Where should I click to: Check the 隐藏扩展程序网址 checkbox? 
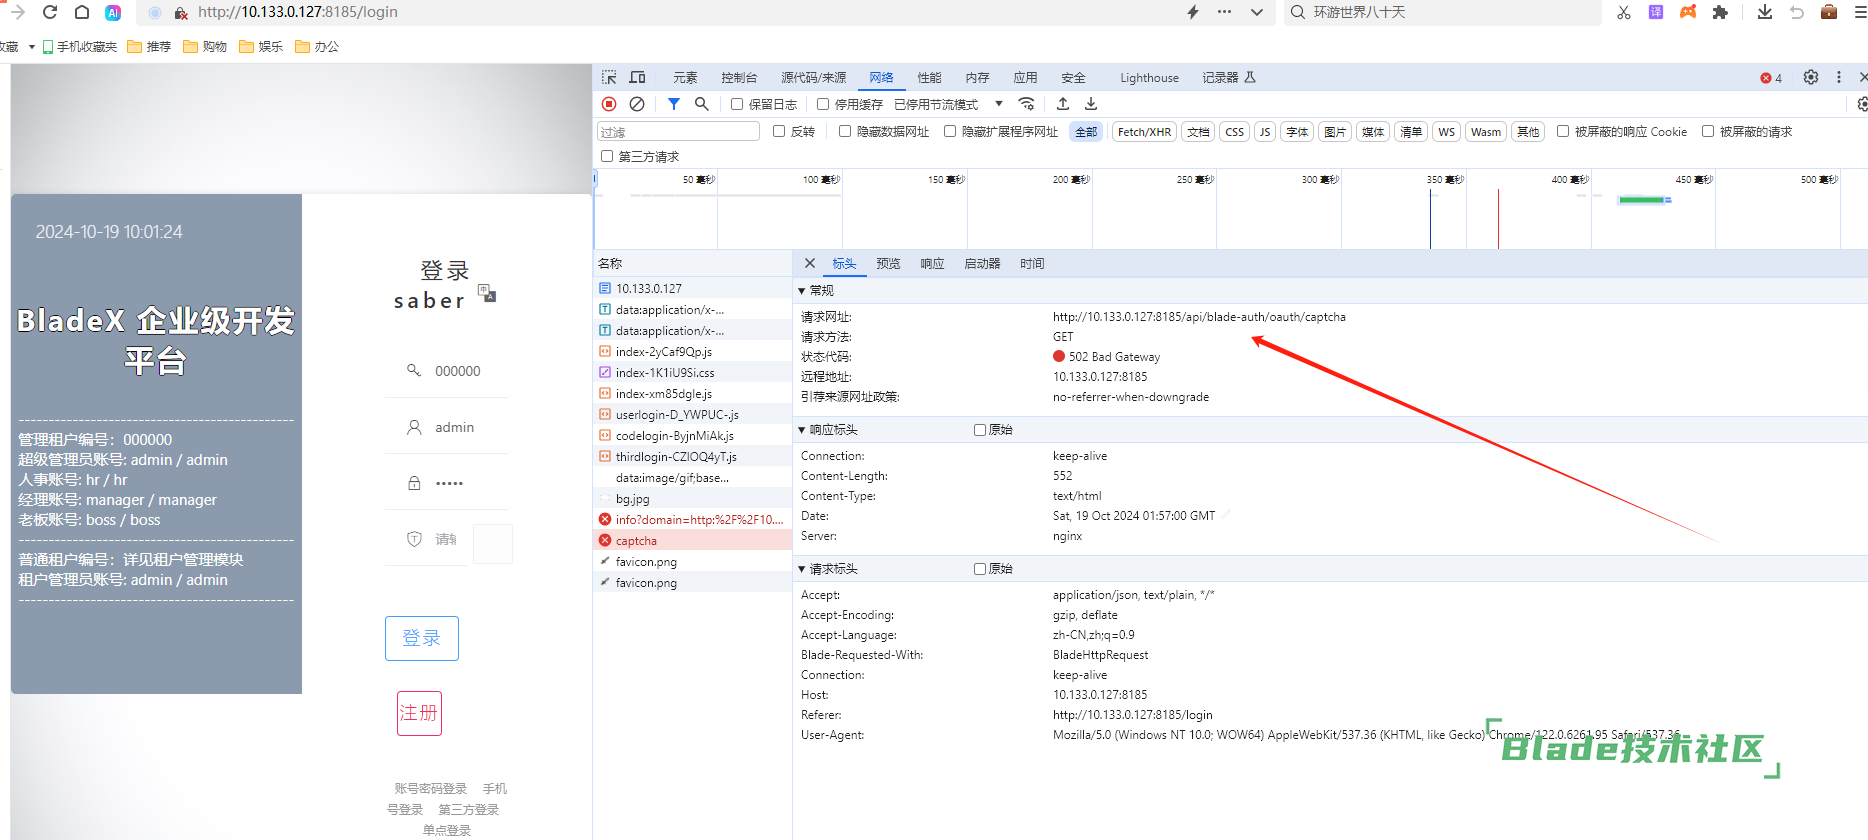point(950,131)
